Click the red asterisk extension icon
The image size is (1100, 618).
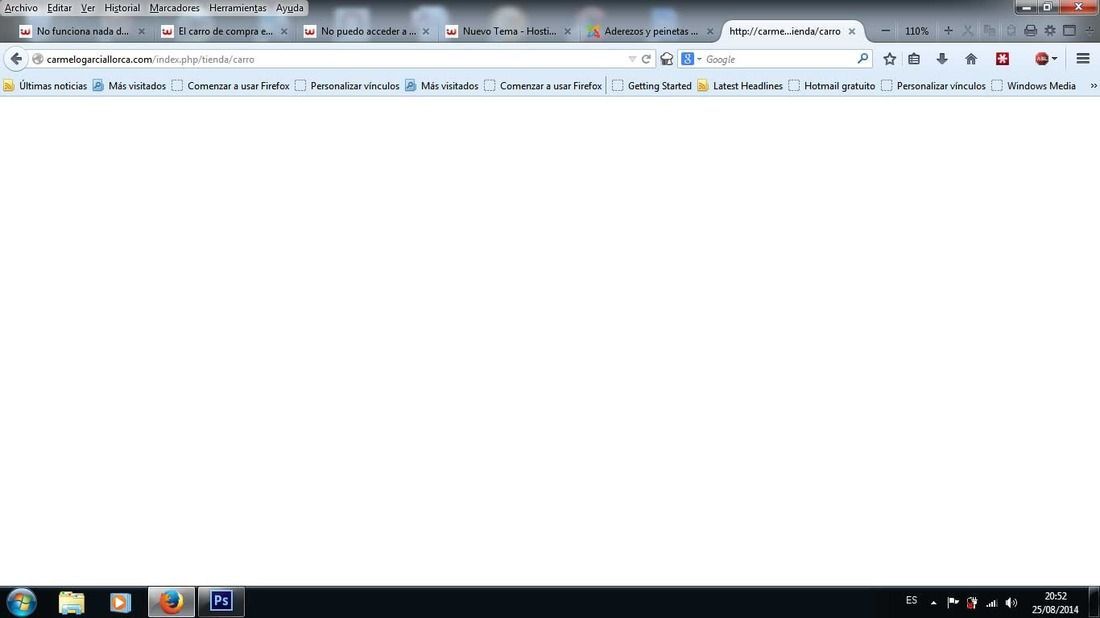pyautogui.click(x=1002, y=59)
